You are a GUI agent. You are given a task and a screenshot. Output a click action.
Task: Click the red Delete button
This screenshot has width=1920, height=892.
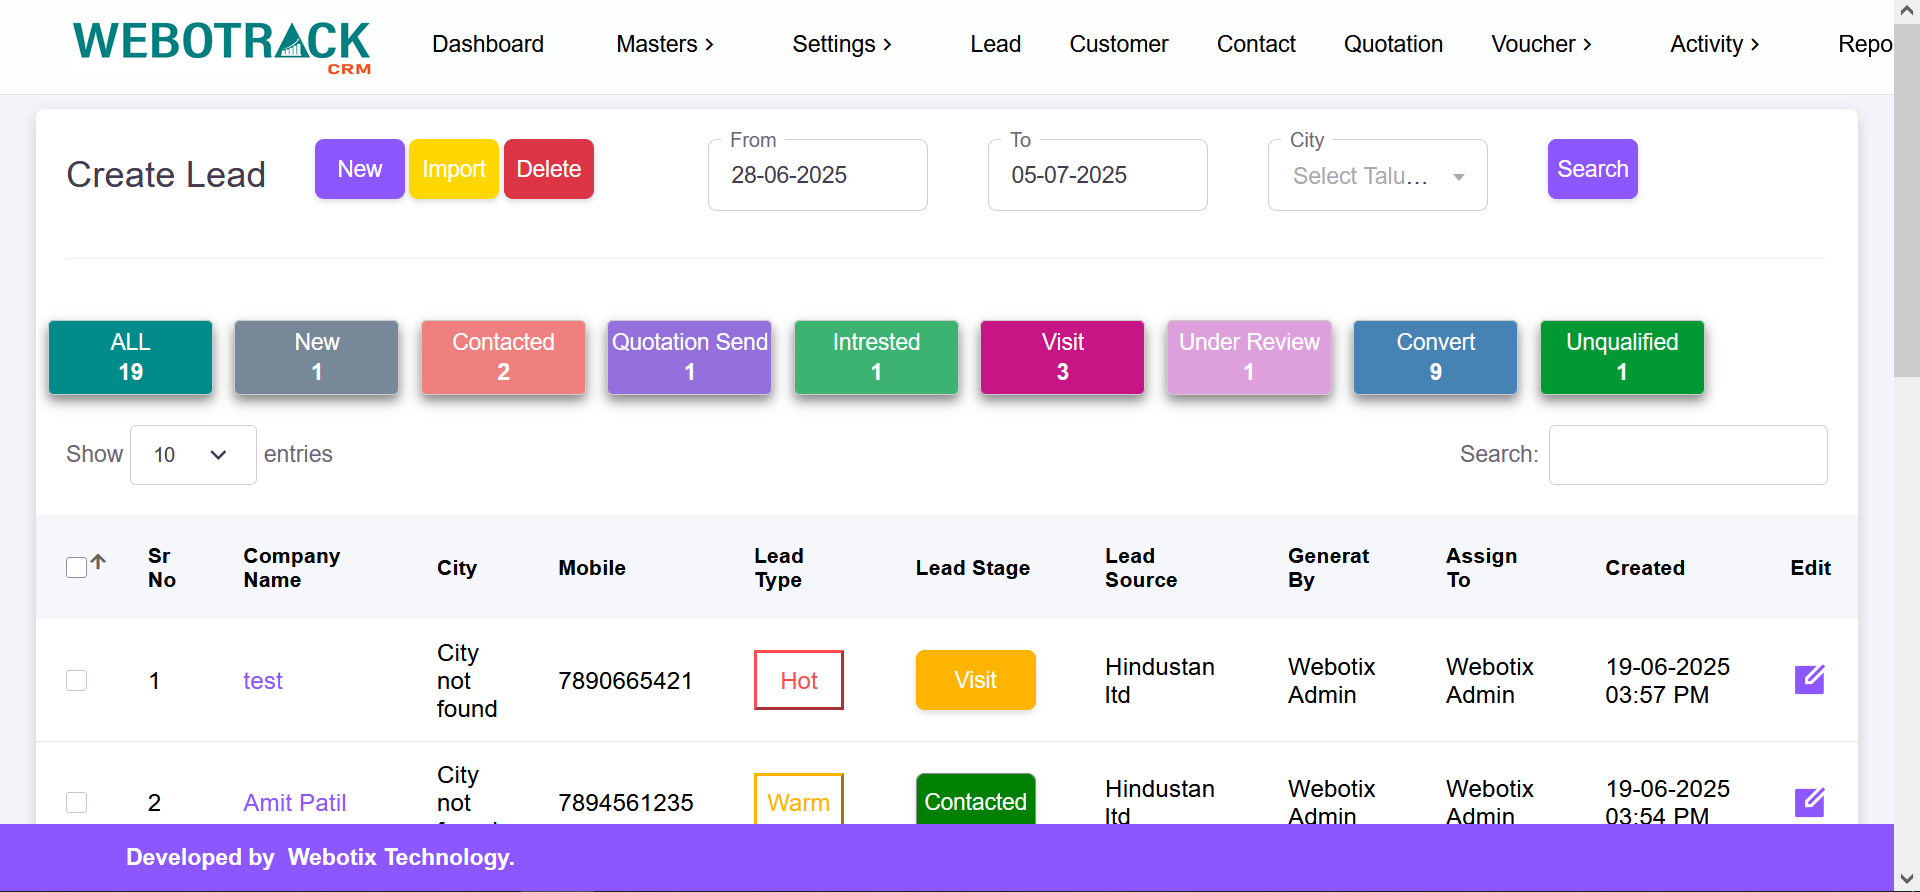pos(548,169)
